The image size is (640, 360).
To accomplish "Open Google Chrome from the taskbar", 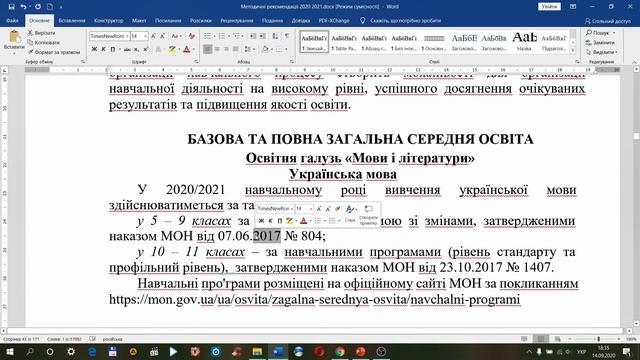I will [340, 351].
